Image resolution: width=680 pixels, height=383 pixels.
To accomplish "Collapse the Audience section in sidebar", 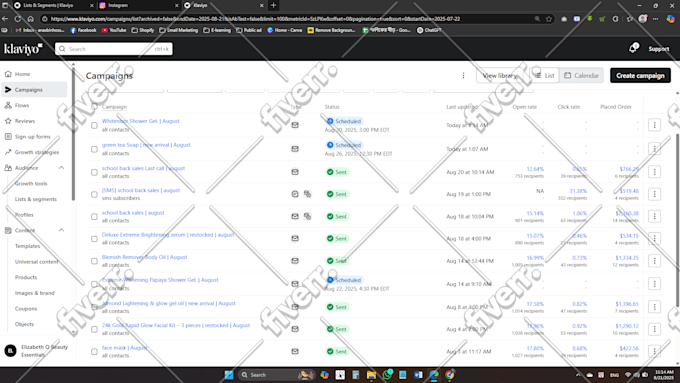I will click(61, 168).
